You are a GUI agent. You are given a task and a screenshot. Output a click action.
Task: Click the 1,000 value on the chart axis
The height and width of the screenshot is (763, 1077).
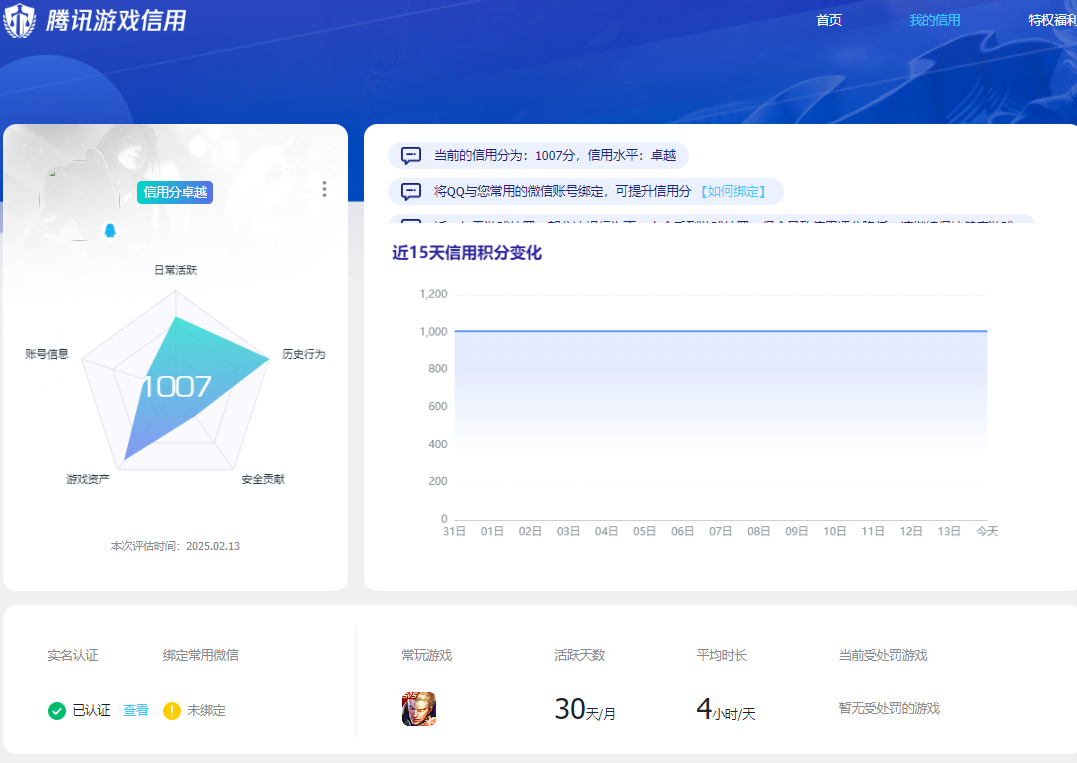pyautogui.click(x=433, y=332)
